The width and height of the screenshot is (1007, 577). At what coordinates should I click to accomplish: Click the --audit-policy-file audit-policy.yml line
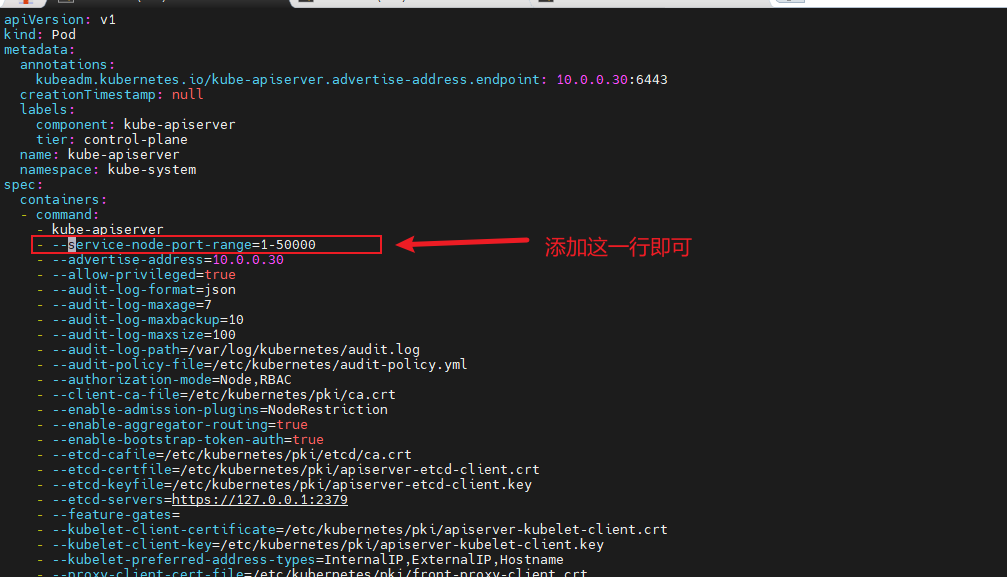point(259,364)
